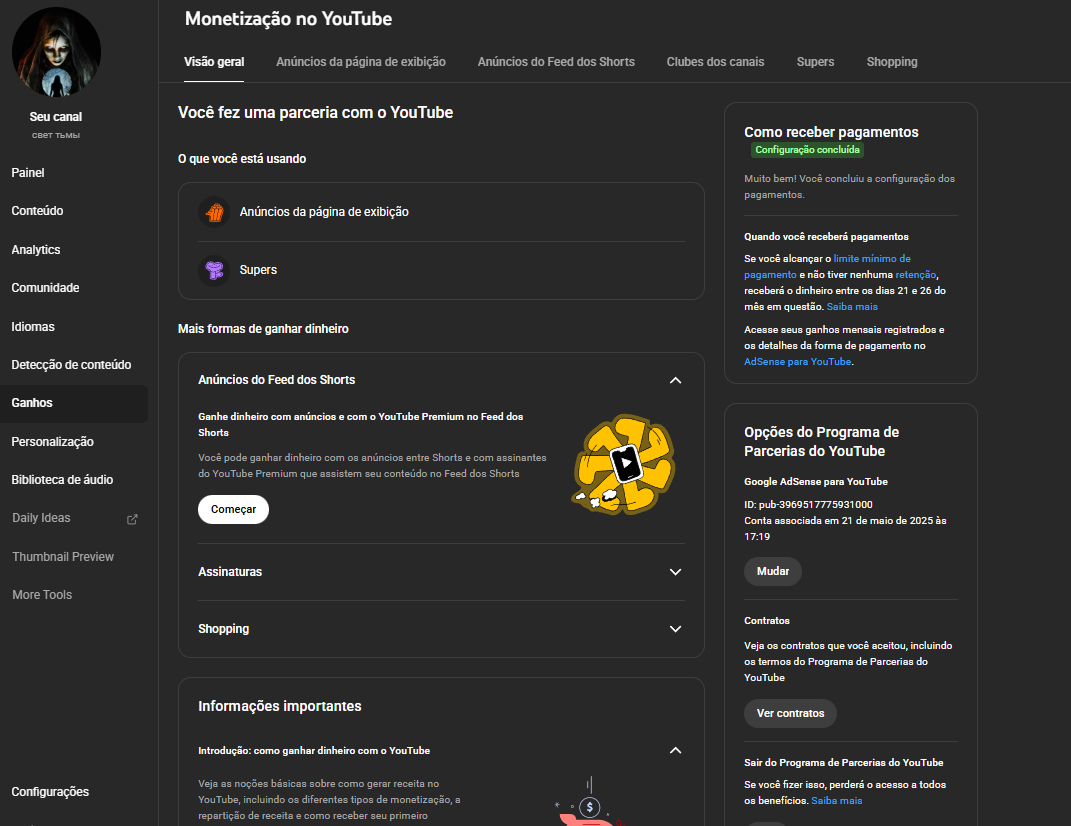Expand the Assinaturas section
Screen dimensions: 1071x826
(675, 572)
